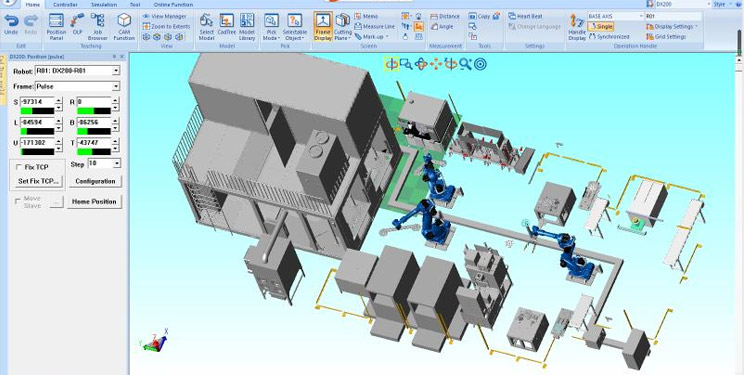Open the Robot dropdown R01: DX200-R01
The width and height of the screenshot is (744, 375).
[x=116, y=71]
